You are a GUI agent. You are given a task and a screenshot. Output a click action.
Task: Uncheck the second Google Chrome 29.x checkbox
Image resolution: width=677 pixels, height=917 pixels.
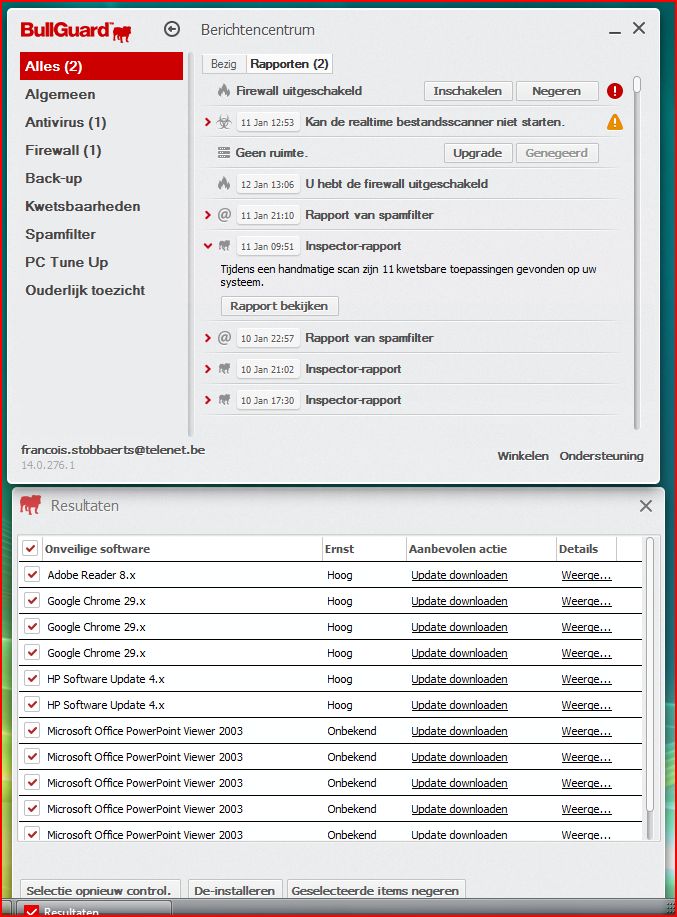tap(32, 626)
